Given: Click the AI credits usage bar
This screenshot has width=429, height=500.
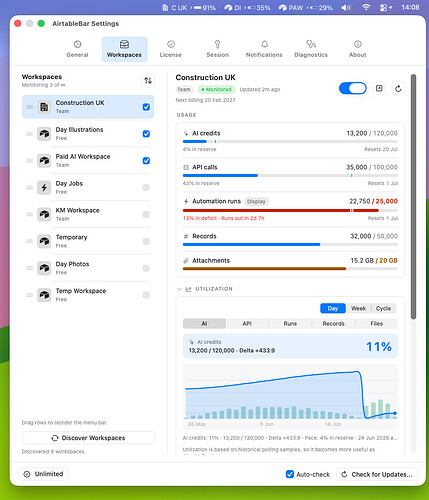Looking at the screenshot, I should 290,142.
